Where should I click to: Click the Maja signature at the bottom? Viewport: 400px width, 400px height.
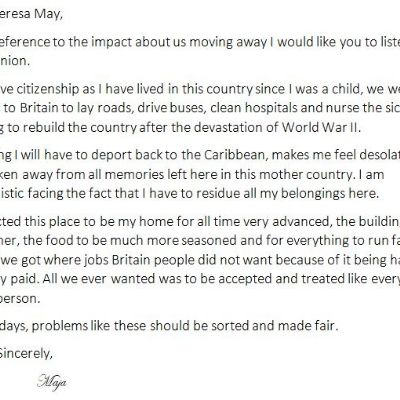coord(52,382)
